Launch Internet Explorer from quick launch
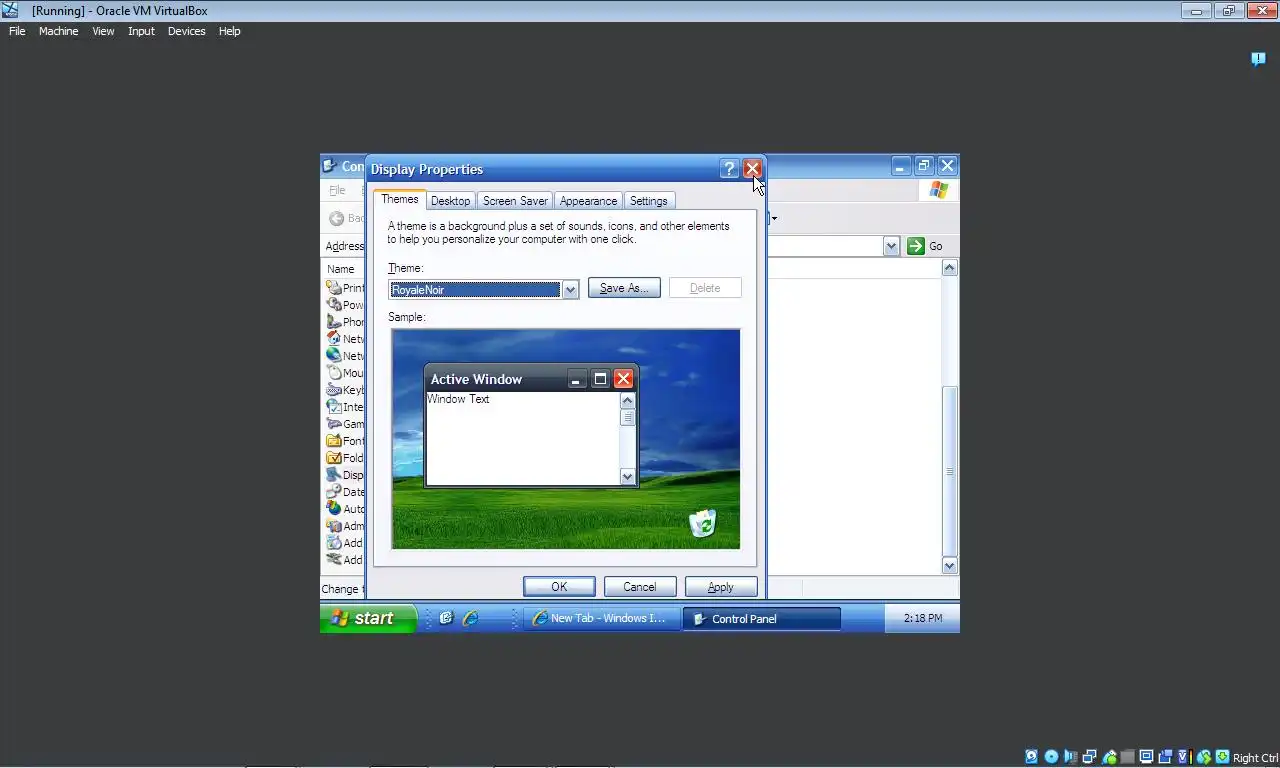Image resolution: width=1280 pixels, height=768 pixels. [x=470, y=618]
